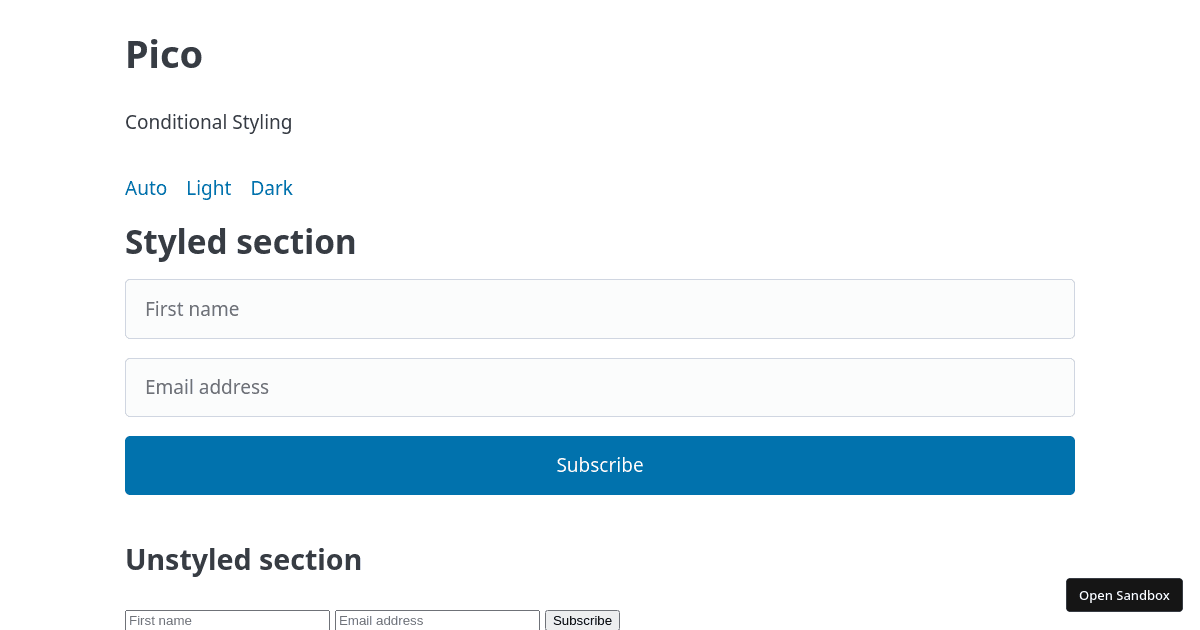Activate the Dark theme switcher link
1200x630 pixels.
click(271, 188)
